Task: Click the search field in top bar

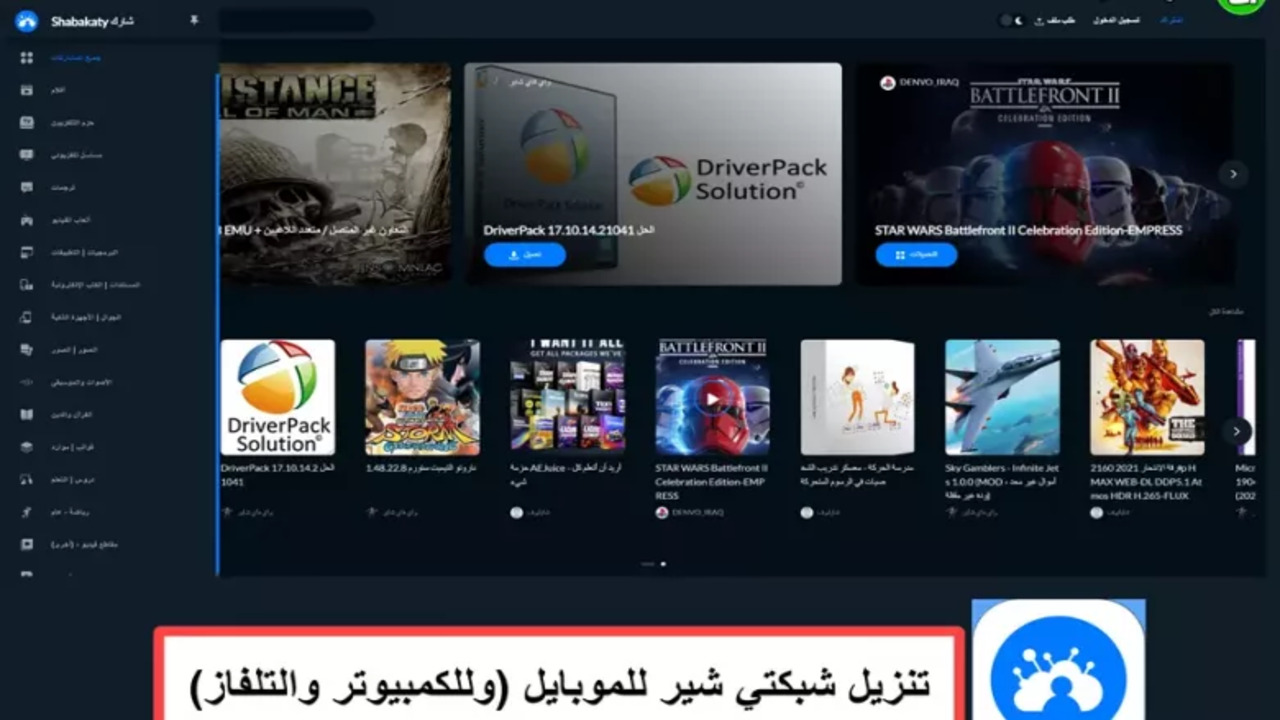Action: 295,20
